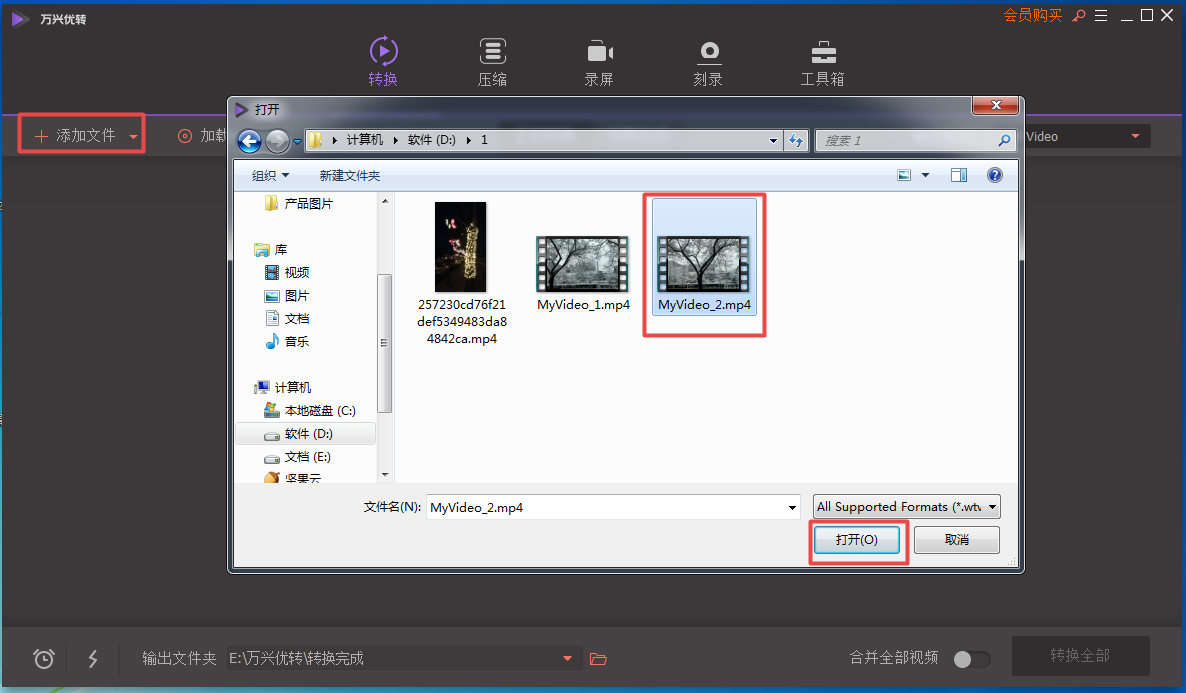Screen dimensions: 1186x693
Task: Switch to the 转换 tab
Action: [383, 62]
